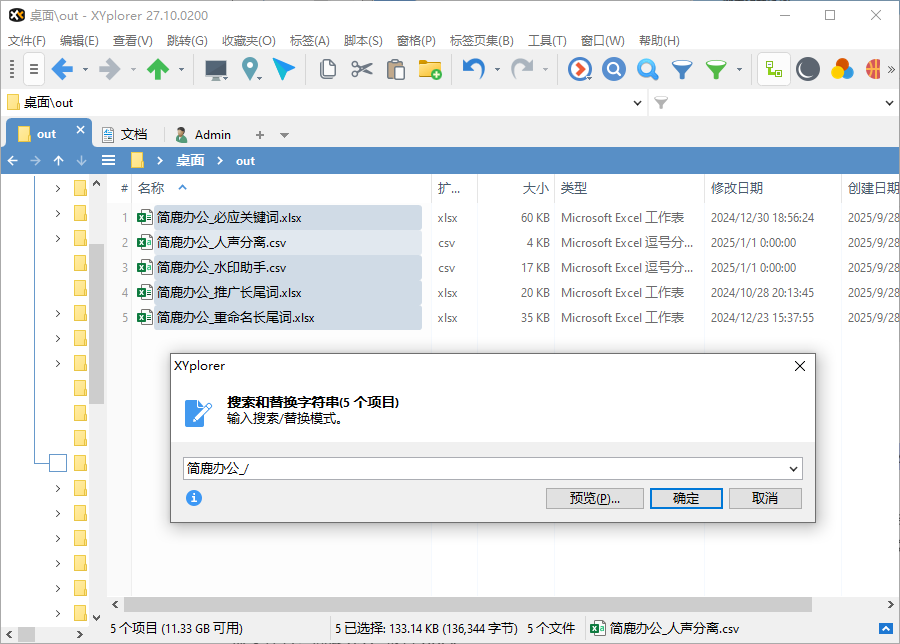Open the 工具(T) menu
Viewport: 900px width, 644px height.
(x=545, y=40)
